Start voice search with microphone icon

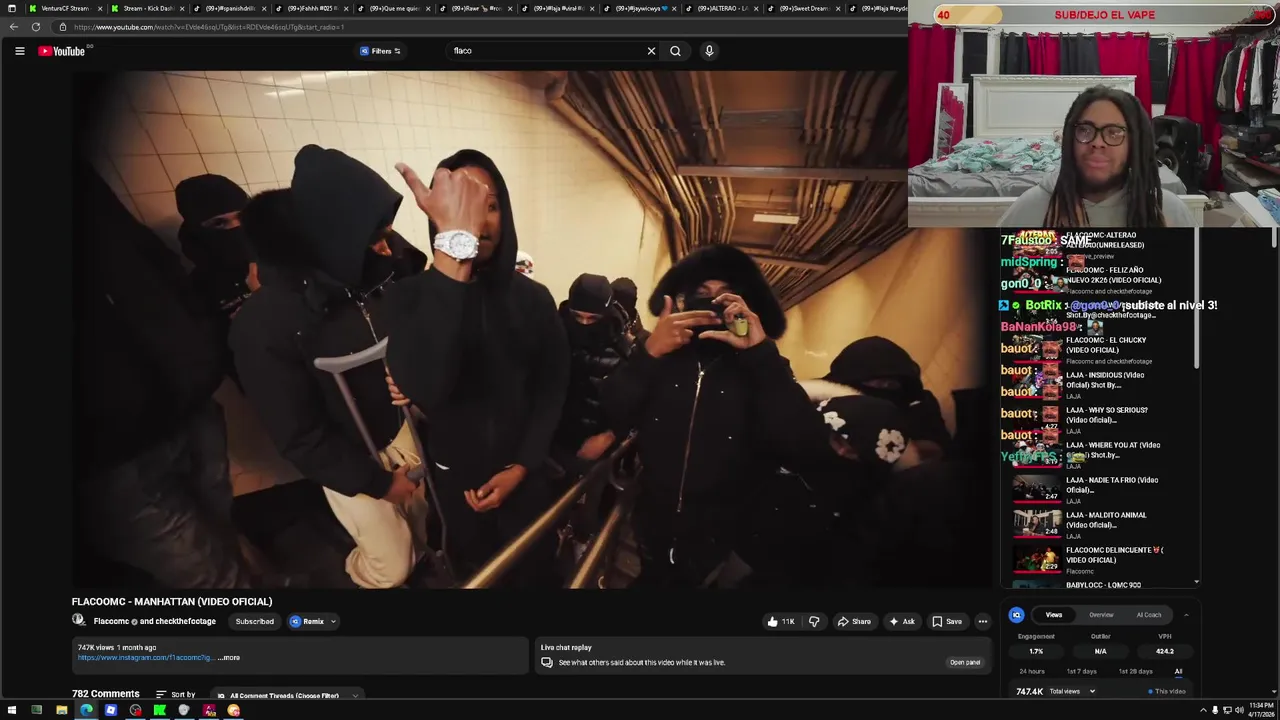click(x=709, y=51)
